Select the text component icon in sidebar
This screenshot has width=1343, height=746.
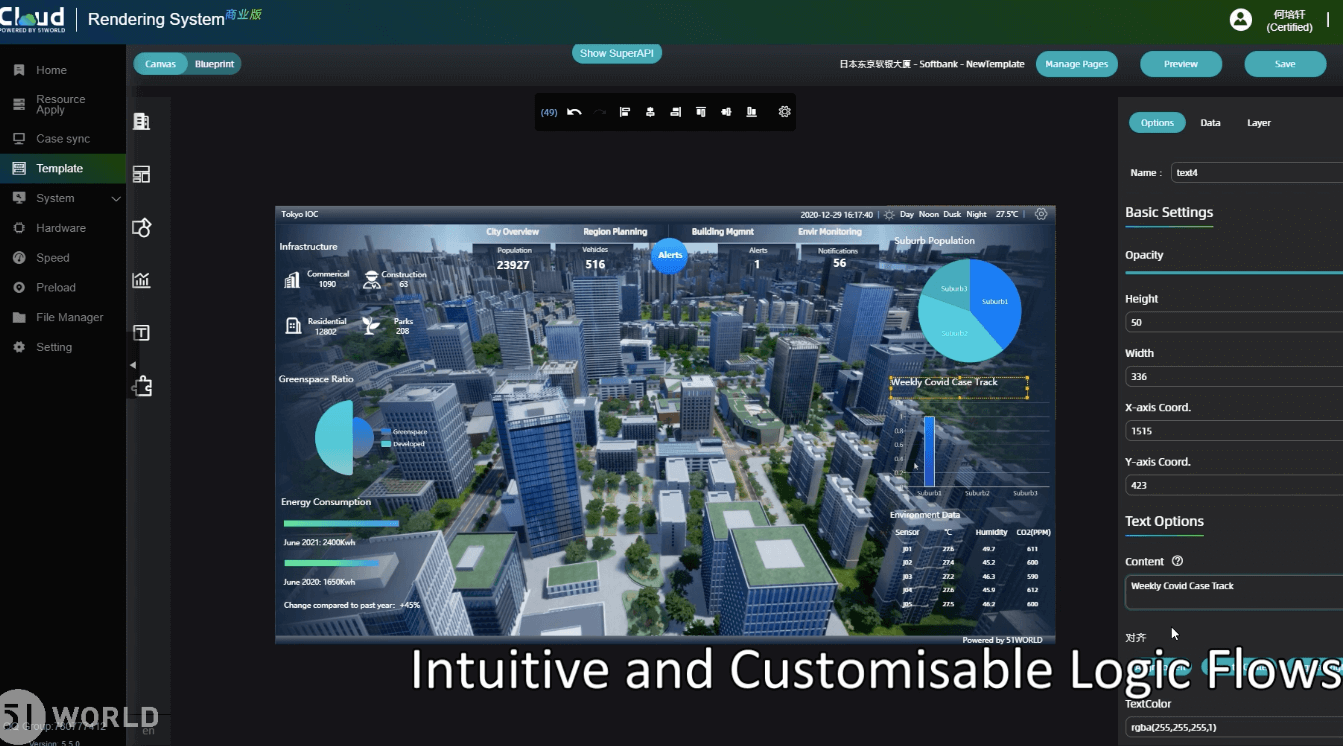[x=141, y=332]
